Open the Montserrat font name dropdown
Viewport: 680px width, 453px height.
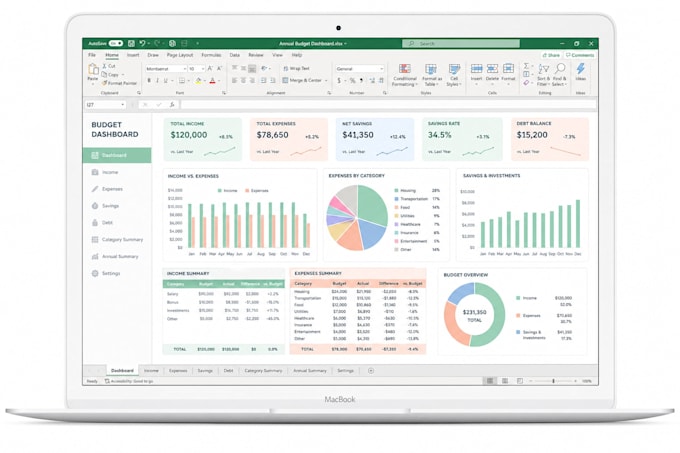pos(185,69)
